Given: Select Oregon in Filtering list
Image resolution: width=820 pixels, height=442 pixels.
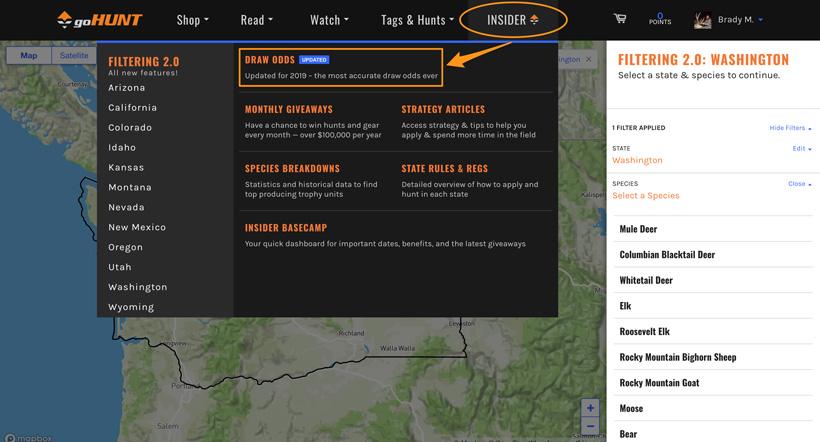Looking at the screenshot, I should [x=125, y=247].
